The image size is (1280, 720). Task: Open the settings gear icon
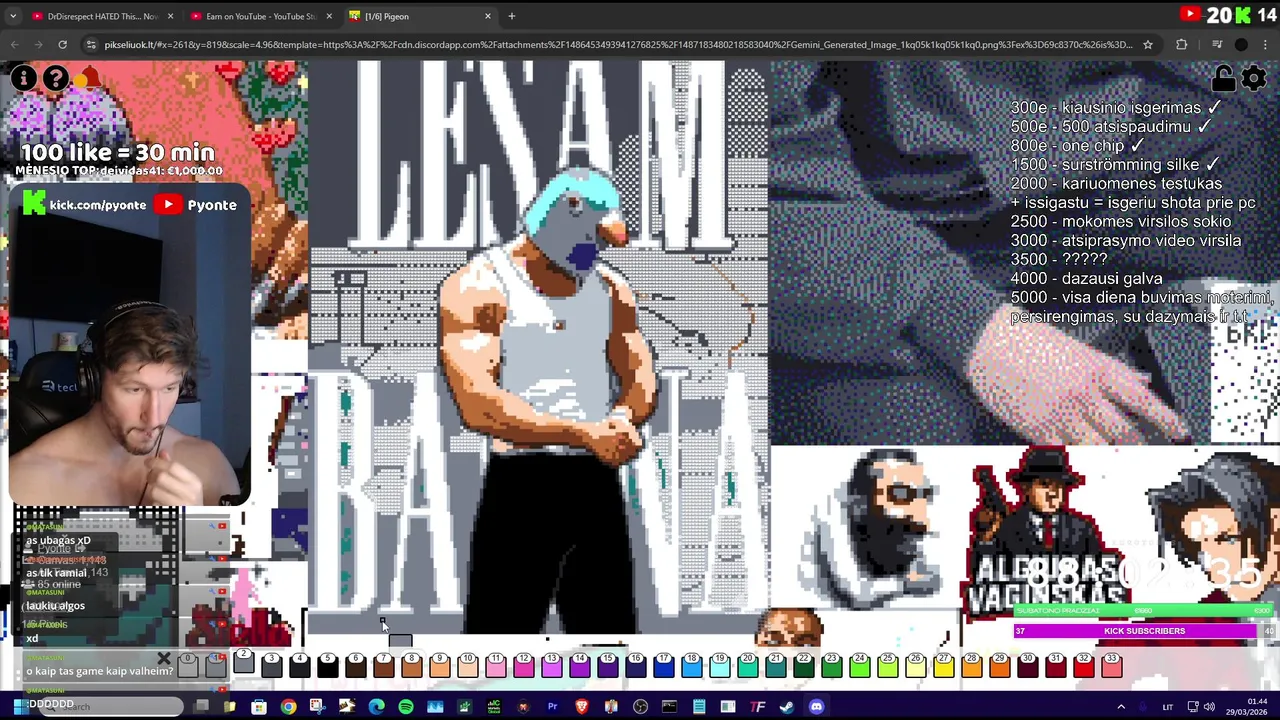point(1254,78)
